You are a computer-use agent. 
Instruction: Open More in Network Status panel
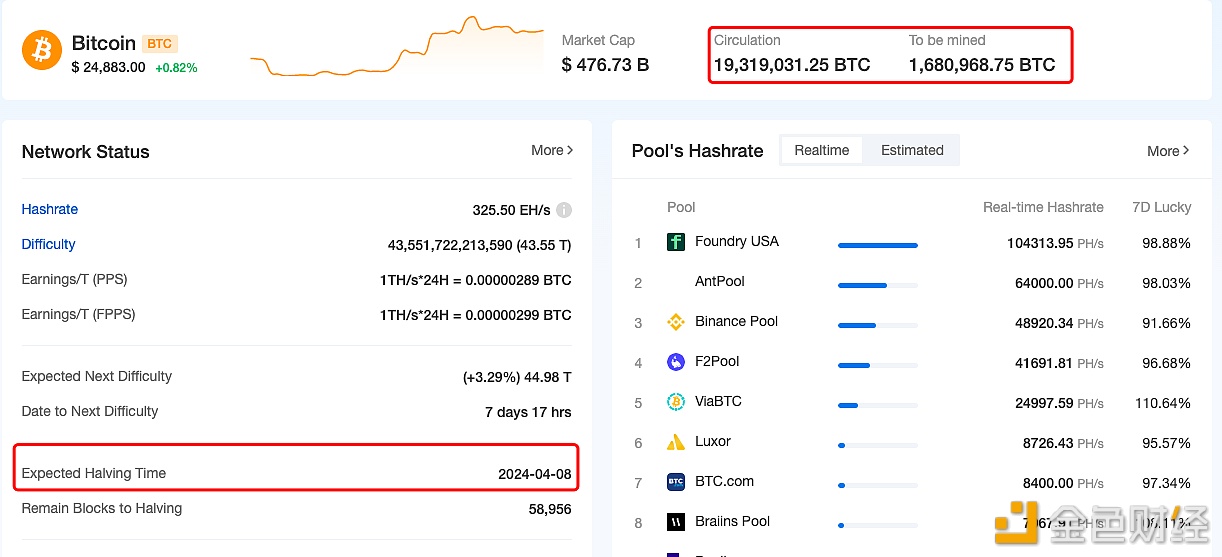click(x=552, y=150)
